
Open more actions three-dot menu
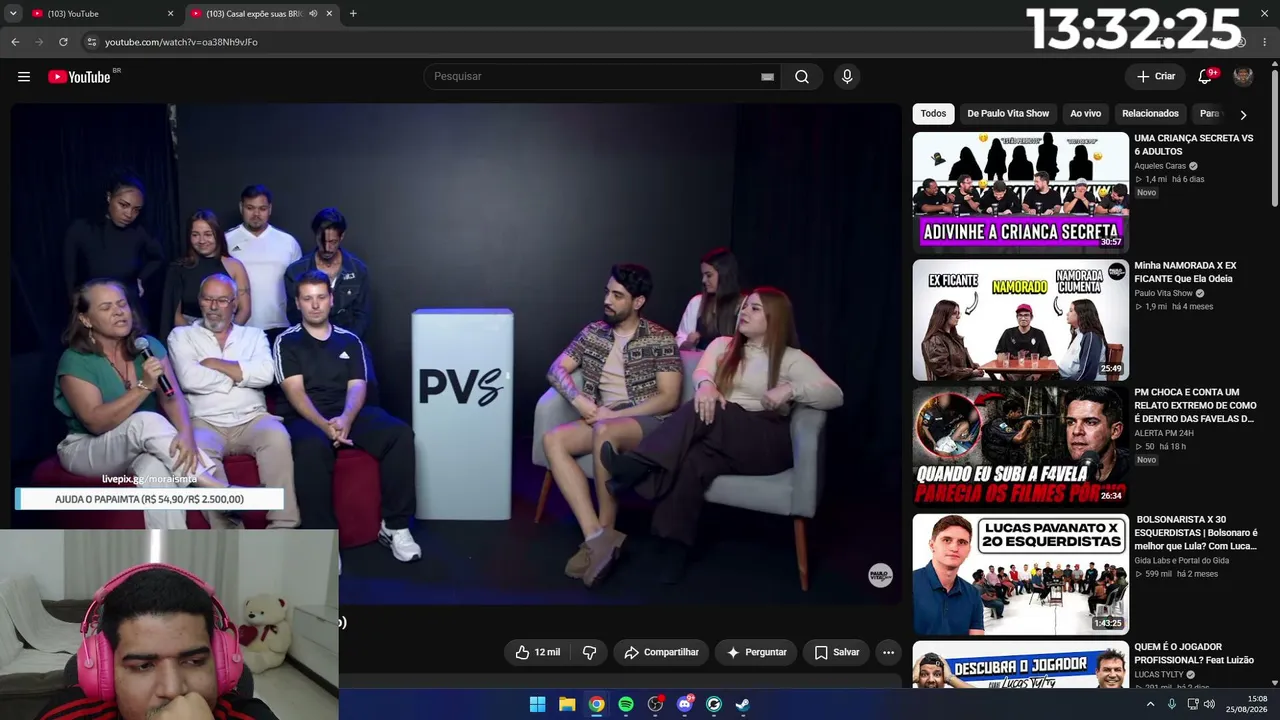(888, 652)
